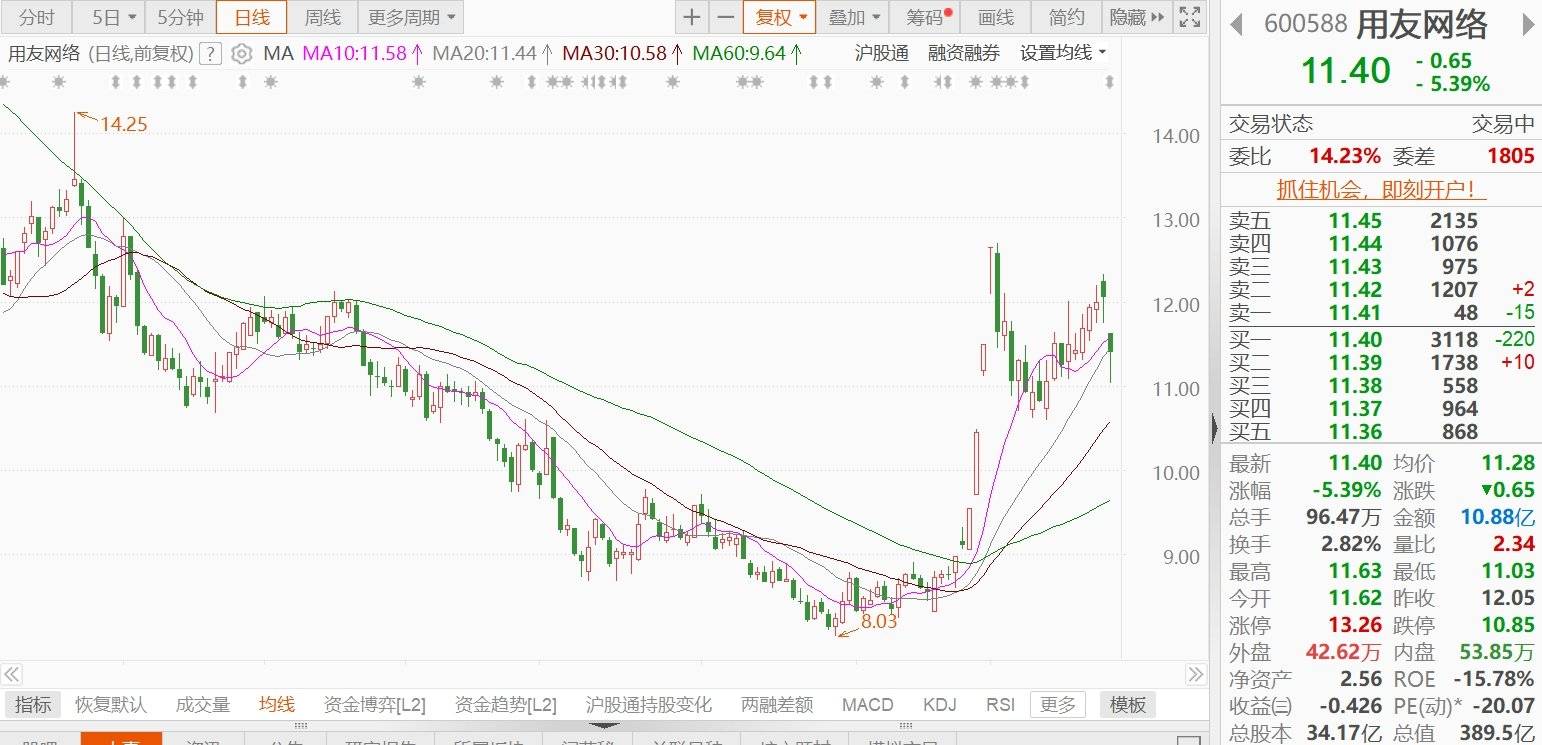Image resolution: width=1542 pixels, height=745 pixels.
Task: Click the 融资融券 label
Action: click(x=964, y=54)
